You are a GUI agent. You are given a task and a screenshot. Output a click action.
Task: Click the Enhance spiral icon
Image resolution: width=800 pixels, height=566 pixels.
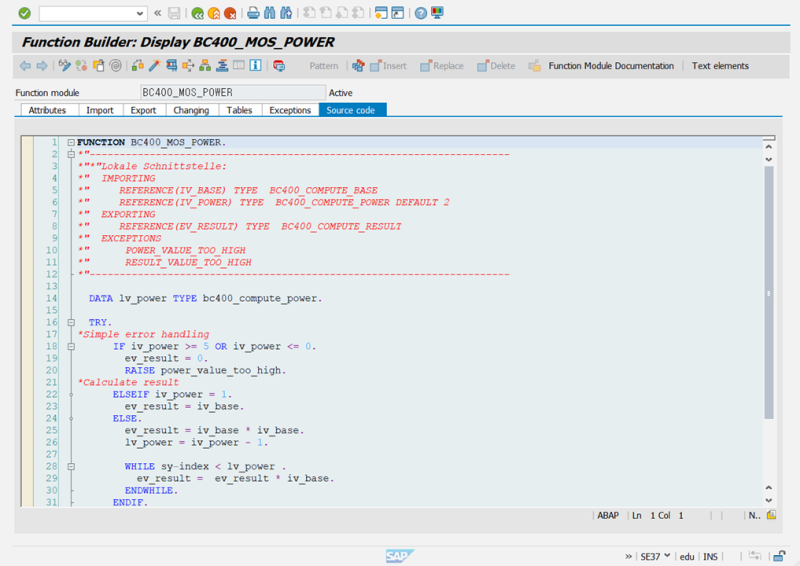pyautogui.click(x=116, y=65)
